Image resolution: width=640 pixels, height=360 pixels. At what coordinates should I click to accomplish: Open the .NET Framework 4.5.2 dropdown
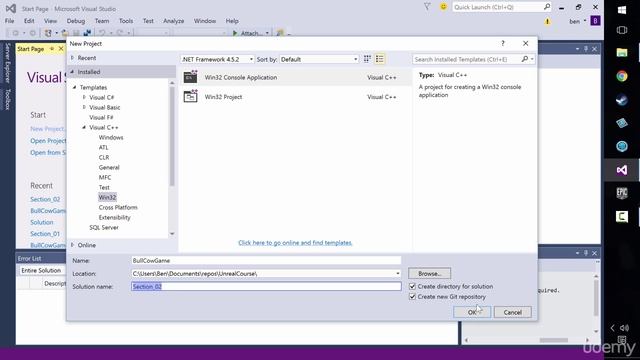(217, 59)
